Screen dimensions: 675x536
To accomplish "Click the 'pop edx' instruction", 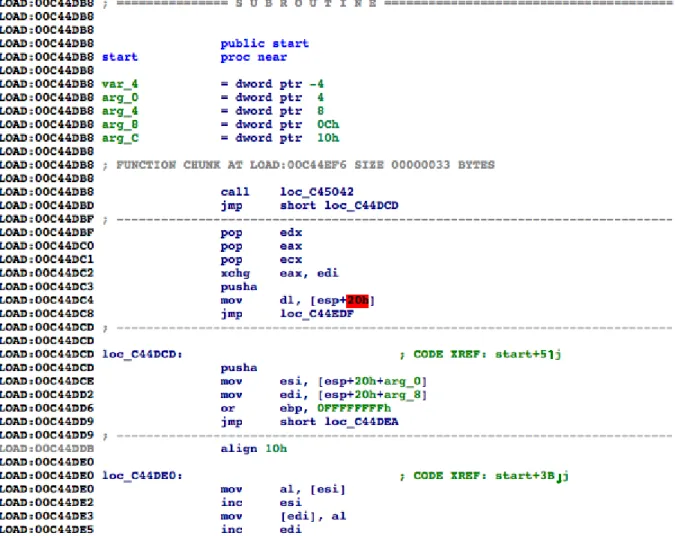I will click(x=261, y=232).
